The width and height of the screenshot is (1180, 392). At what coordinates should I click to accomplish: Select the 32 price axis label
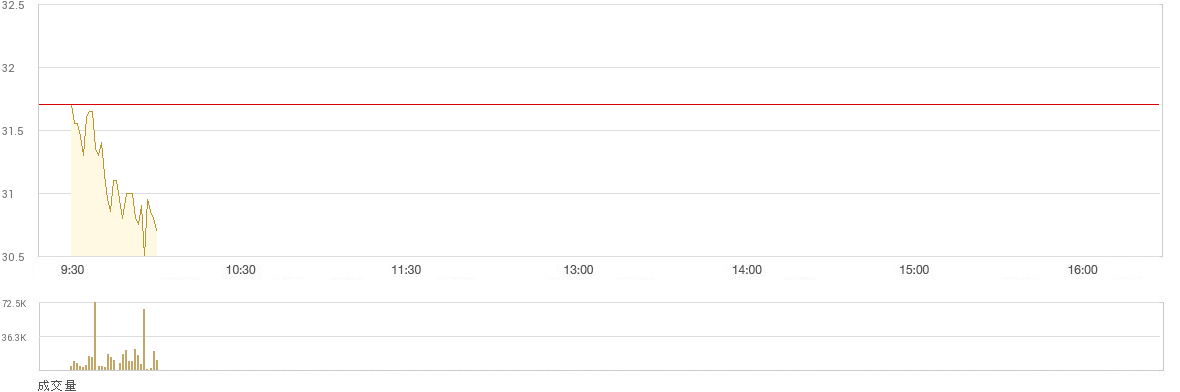(9, 68)
